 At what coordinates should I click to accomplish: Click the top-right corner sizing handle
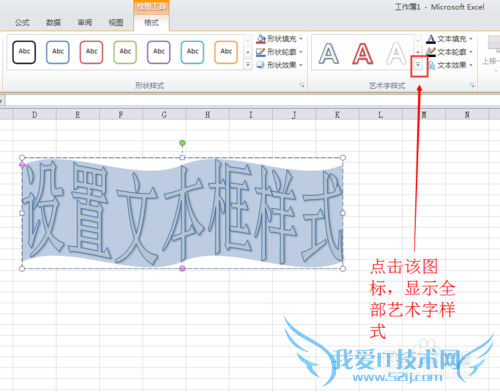(x=343, y=158)
